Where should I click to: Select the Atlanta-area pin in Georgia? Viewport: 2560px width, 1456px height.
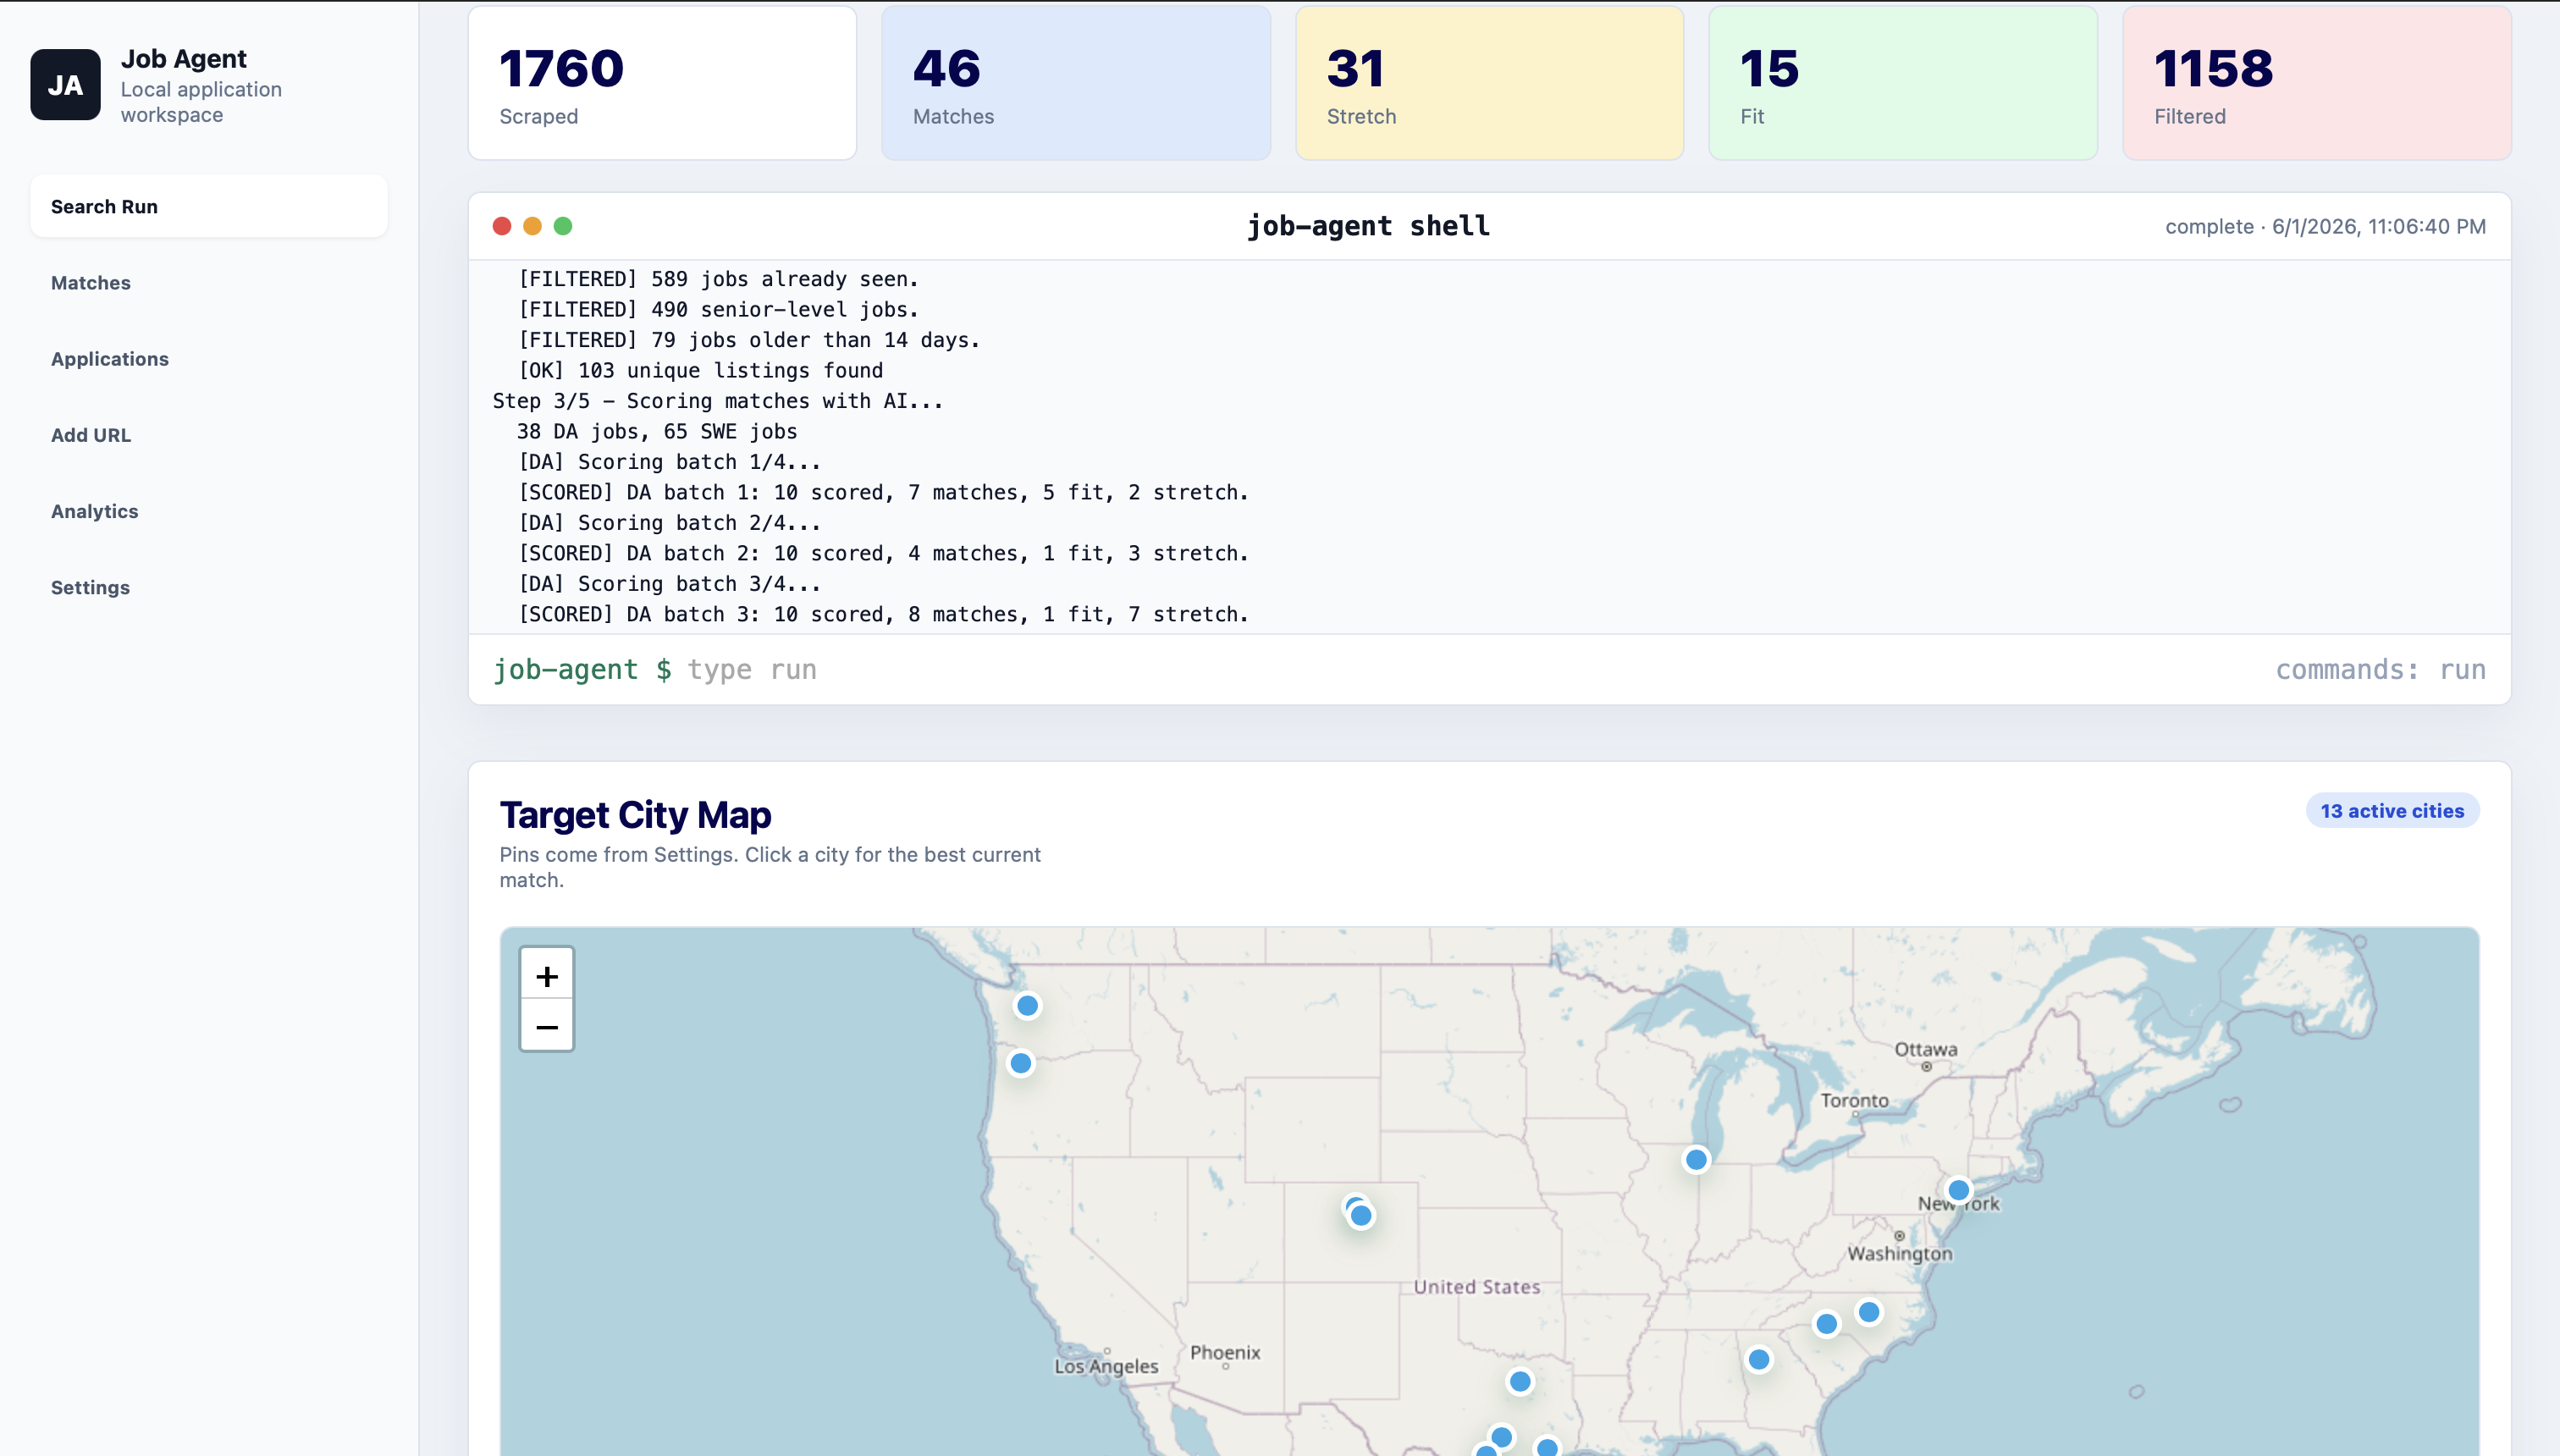pyautogui.click(x=1759, y=1360)
